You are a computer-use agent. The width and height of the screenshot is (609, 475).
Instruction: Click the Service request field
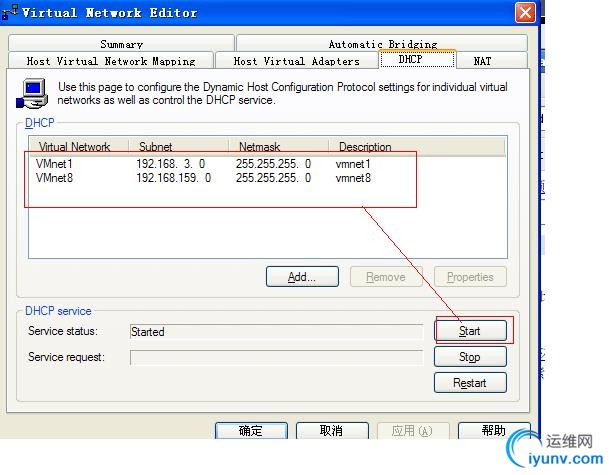pyautogui.click(x=277, y=357)
